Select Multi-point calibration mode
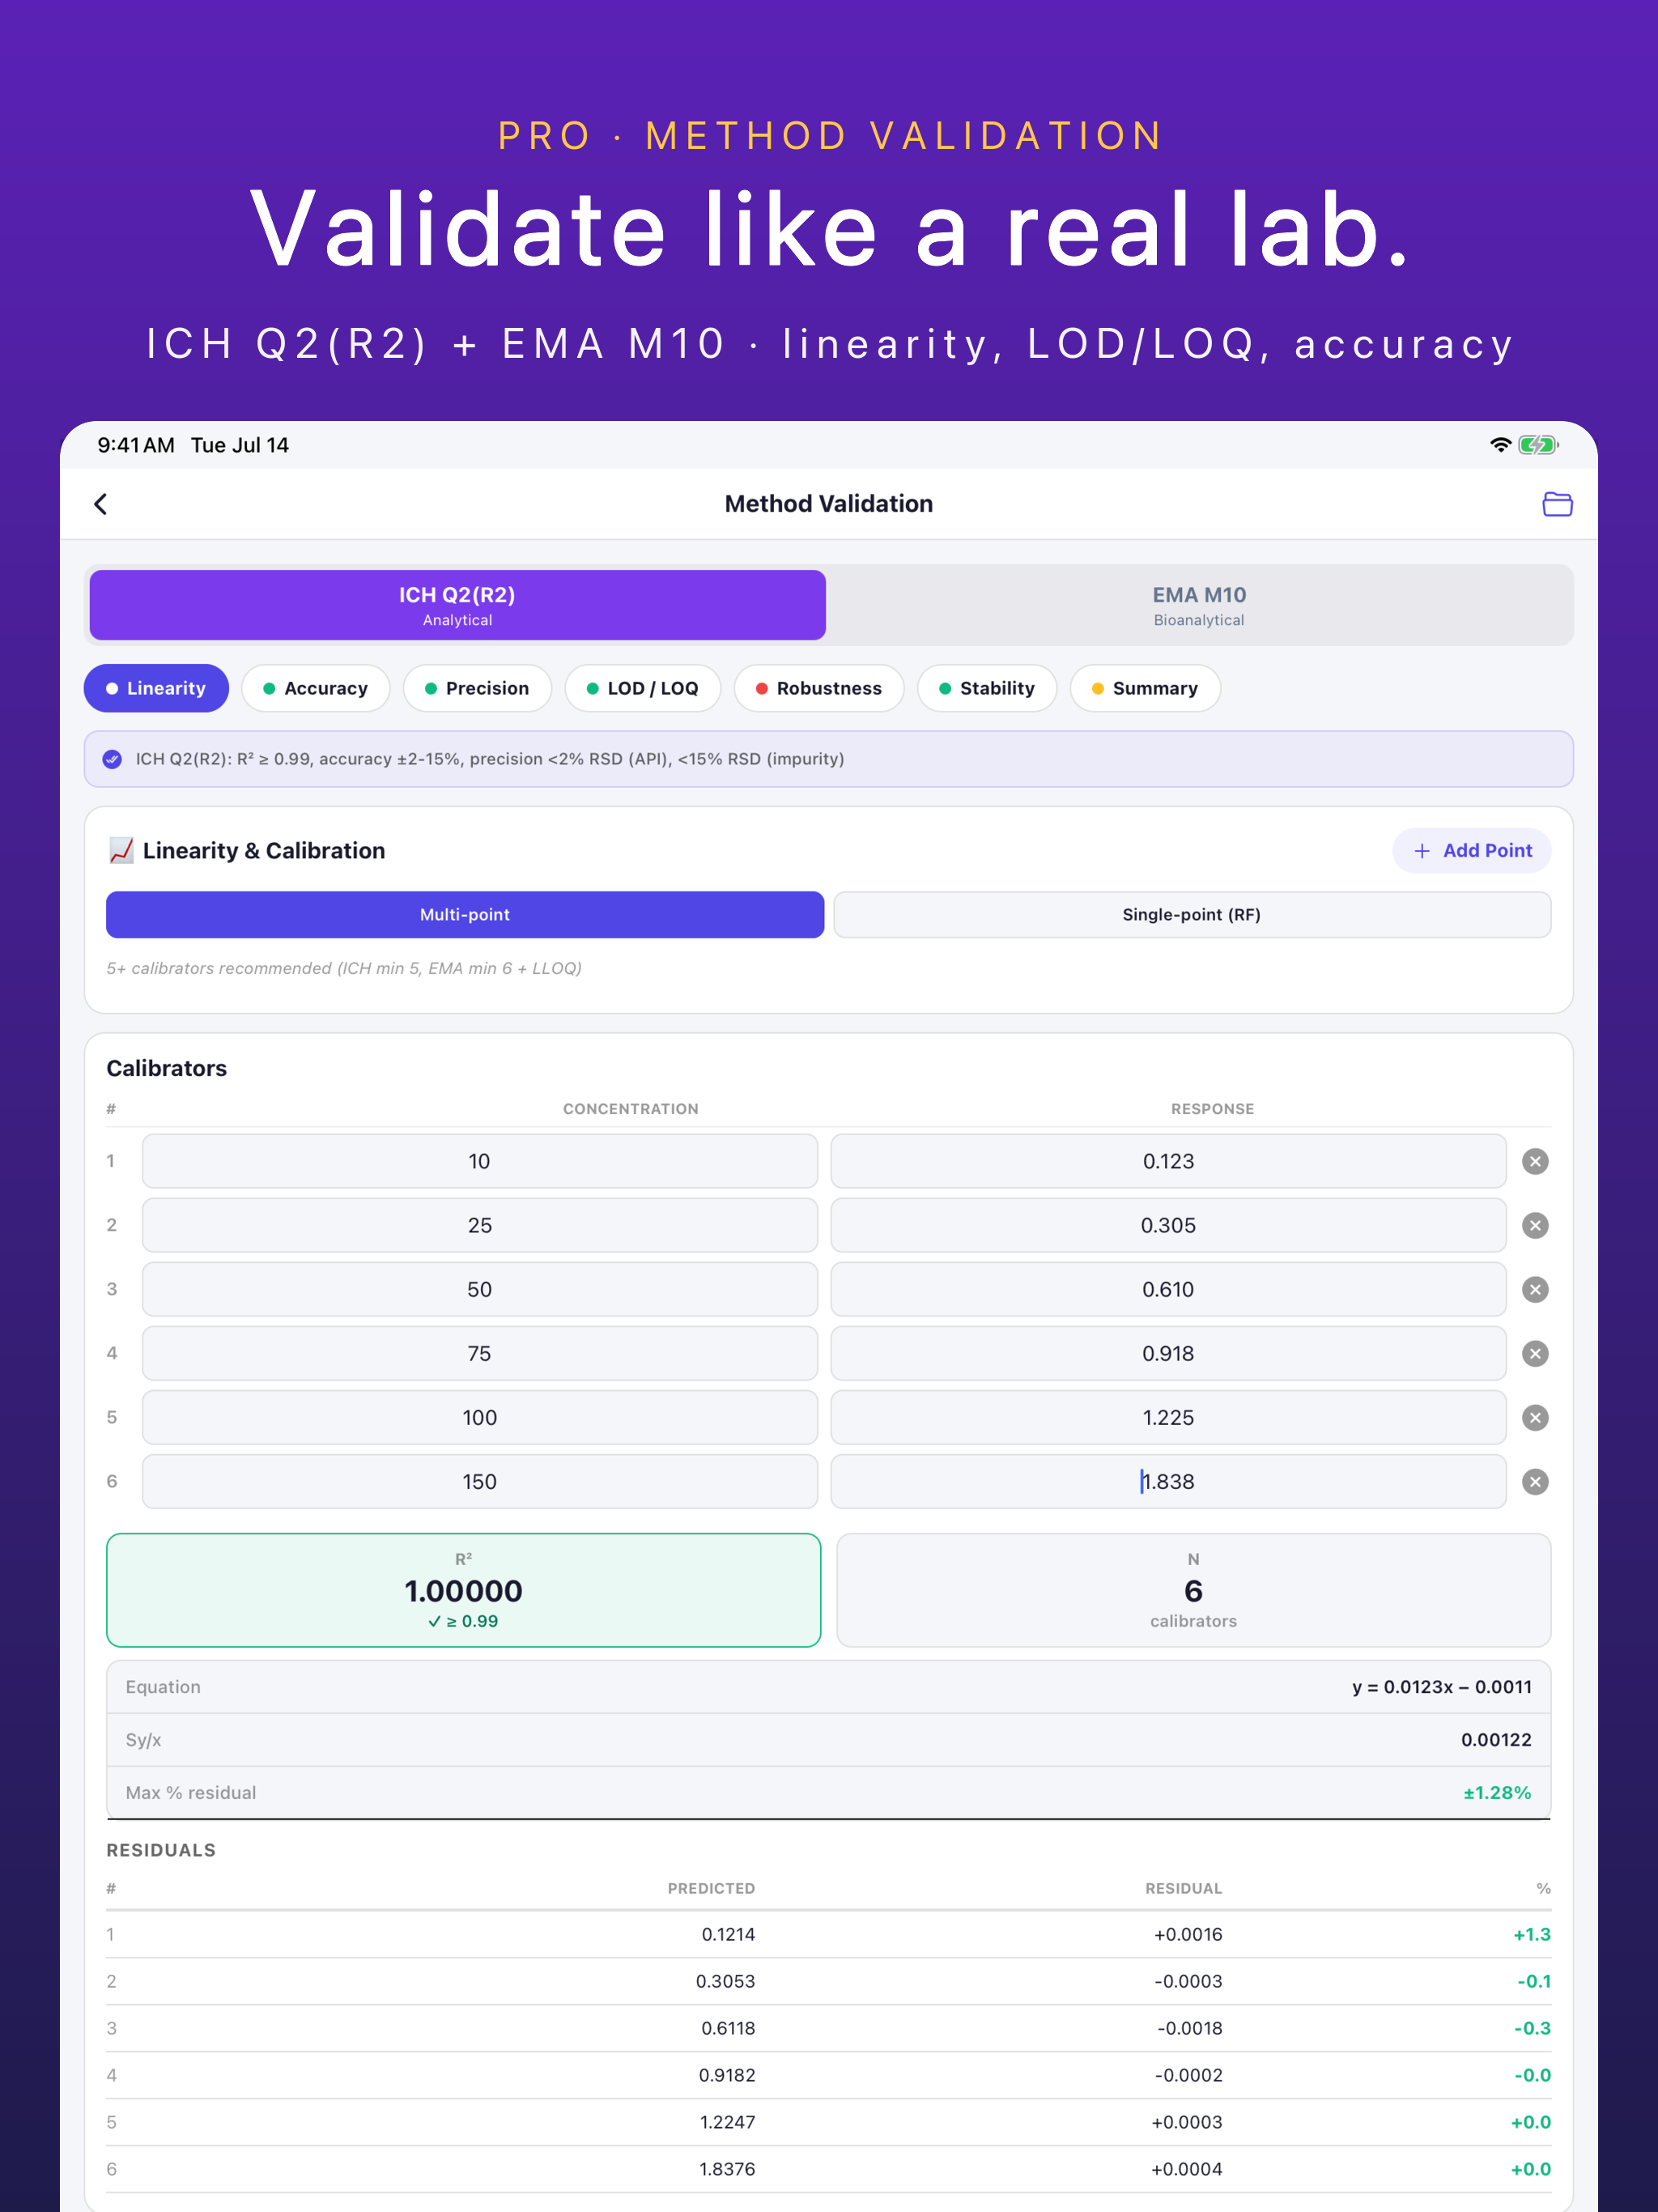This screenshot has height=2212, width=1658. coord(465,914)
